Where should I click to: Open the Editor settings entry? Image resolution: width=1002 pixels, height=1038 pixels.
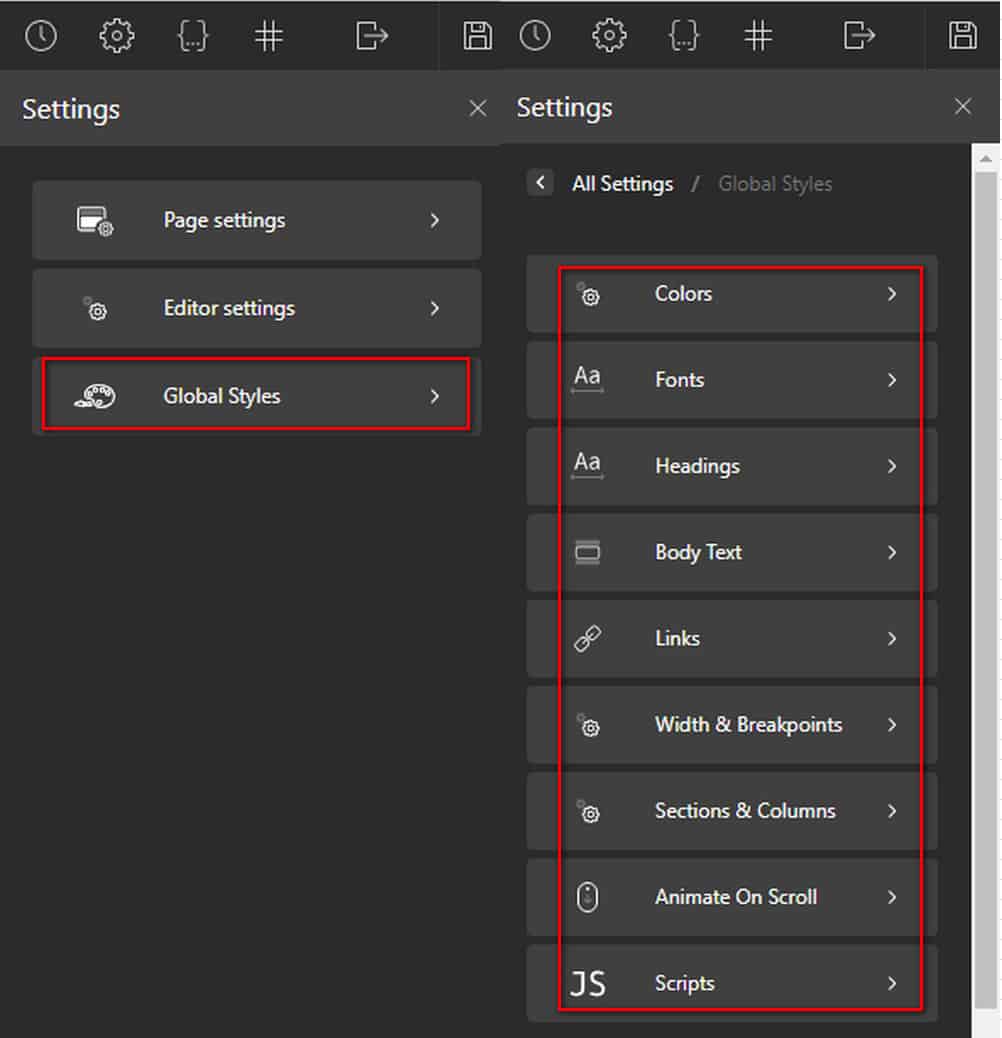point(257,308)
